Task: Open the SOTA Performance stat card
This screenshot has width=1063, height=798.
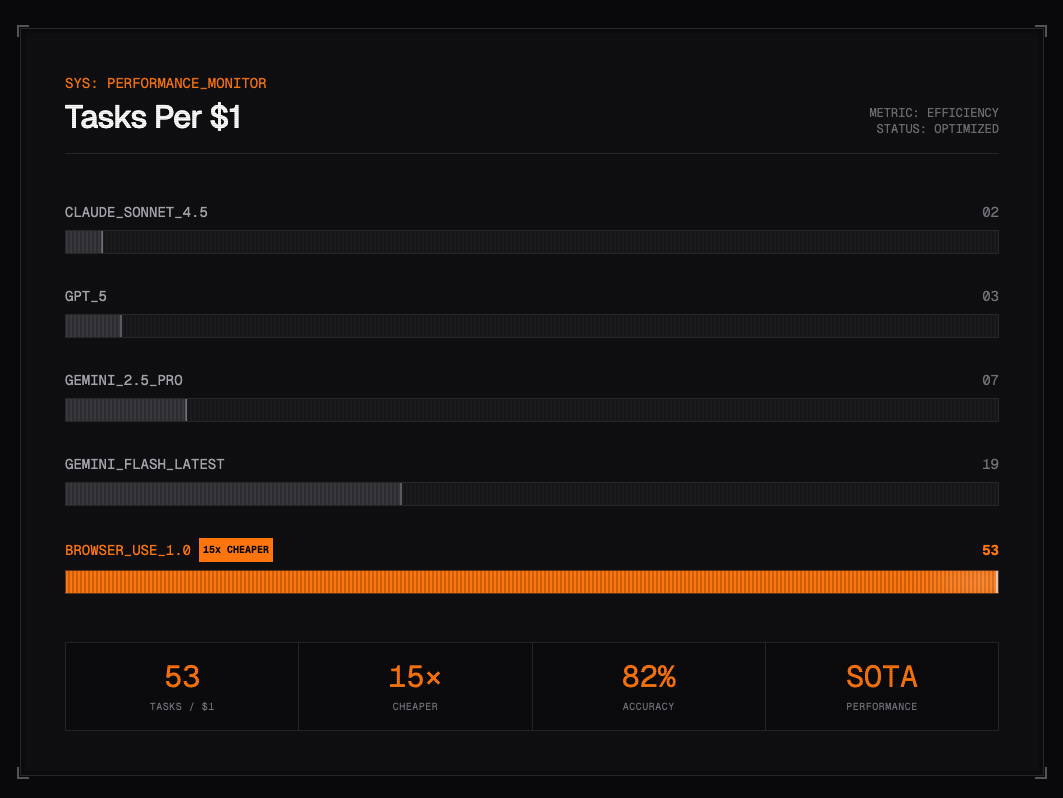Action: click(881, 686)
